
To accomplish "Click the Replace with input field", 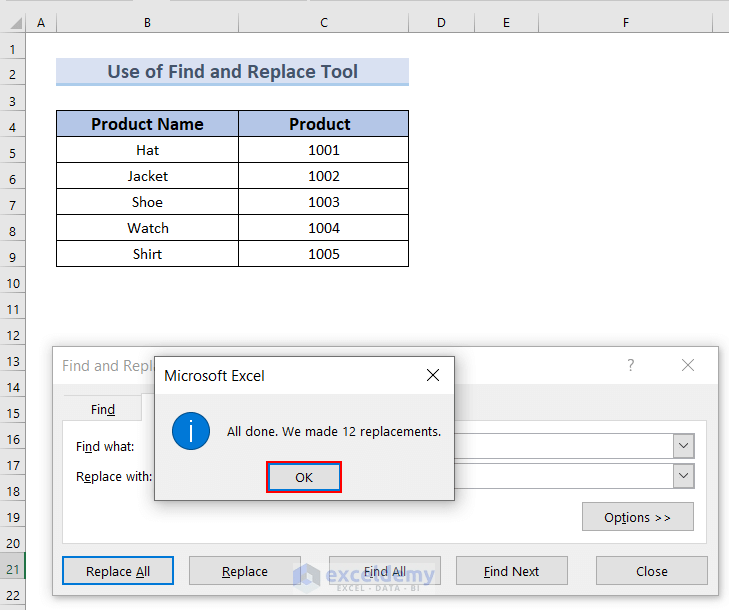I will 563,476.
